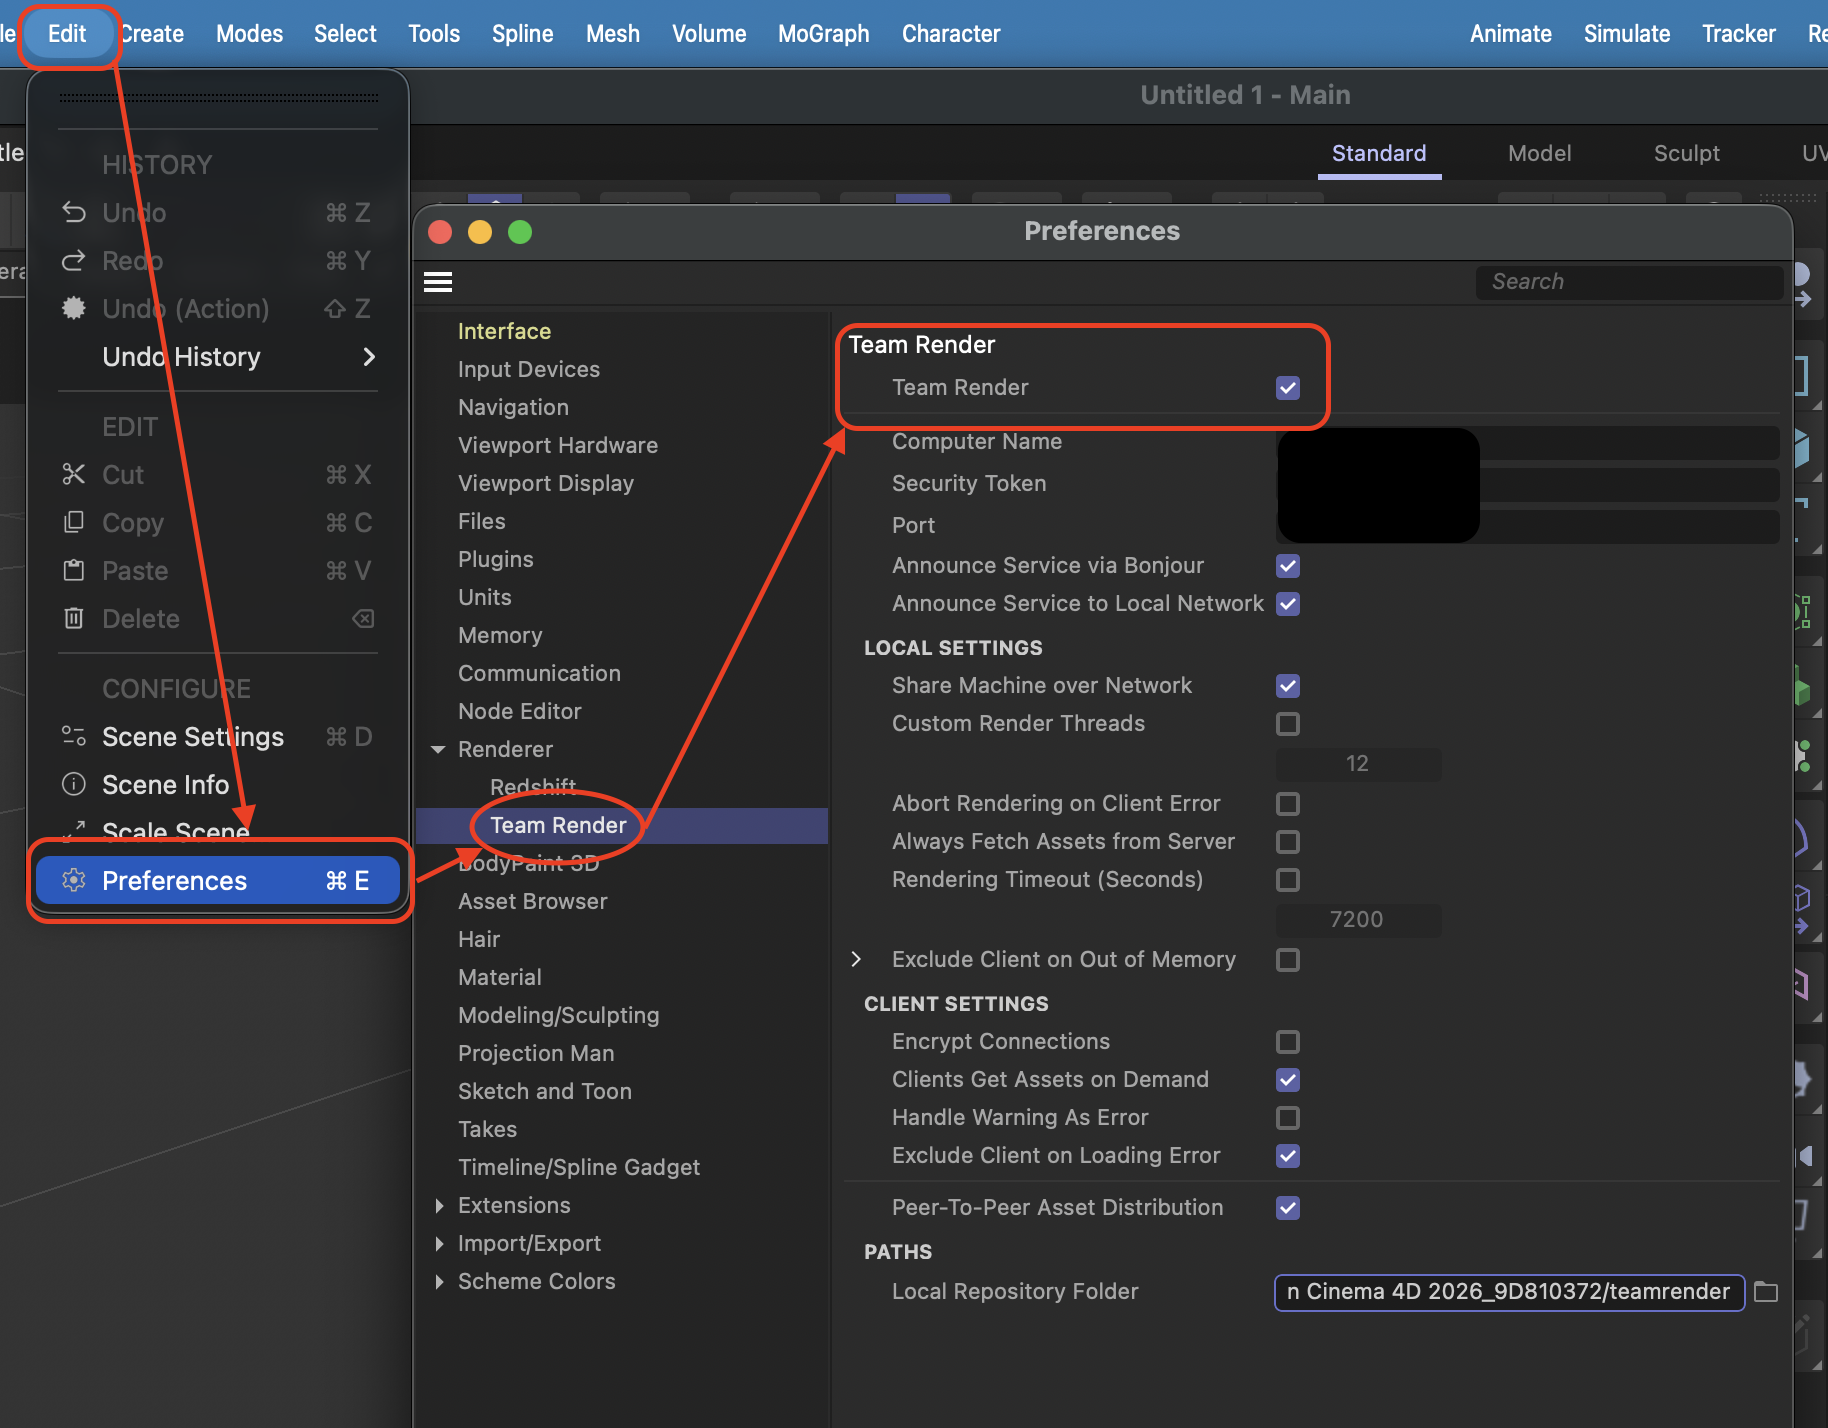Click the Scene Info icon
The width and height of the screenshot is (1828, 1428).
[73, 784]
